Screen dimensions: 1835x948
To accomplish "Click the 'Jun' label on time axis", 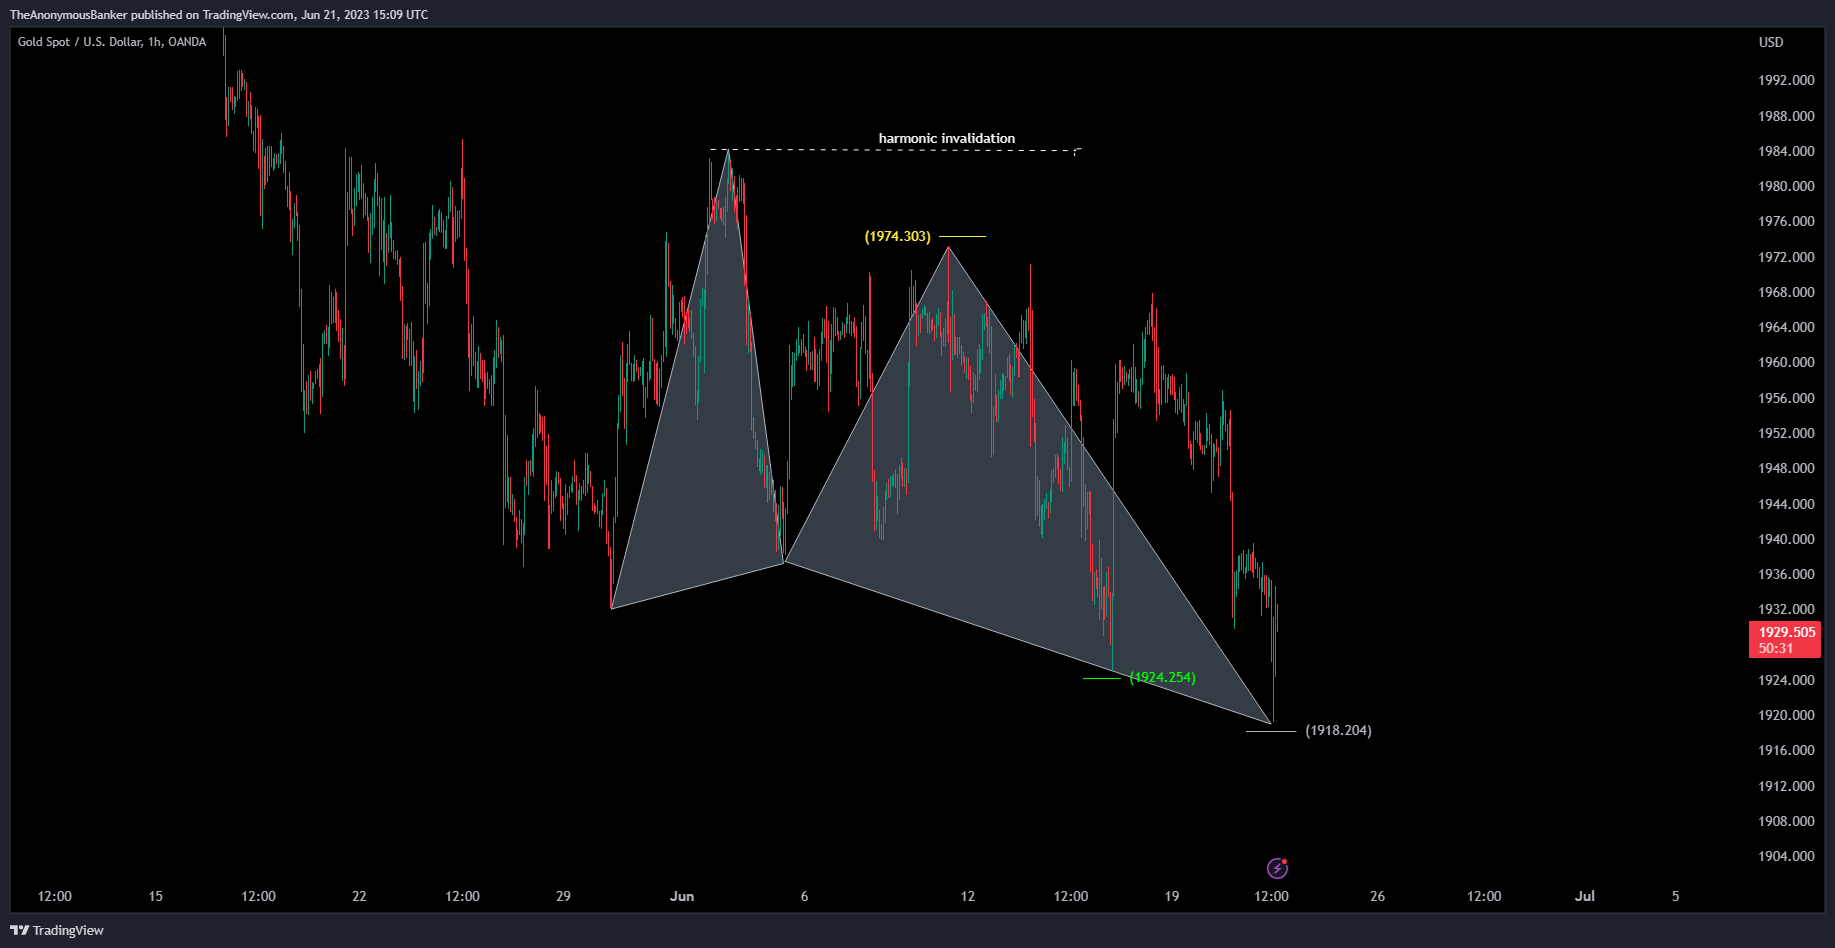I will point(682,896).
